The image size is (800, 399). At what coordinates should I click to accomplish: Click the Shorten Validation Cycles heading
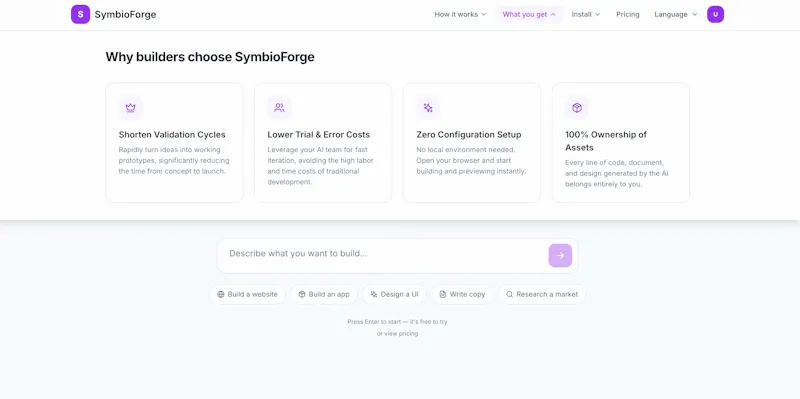point(172,135)
